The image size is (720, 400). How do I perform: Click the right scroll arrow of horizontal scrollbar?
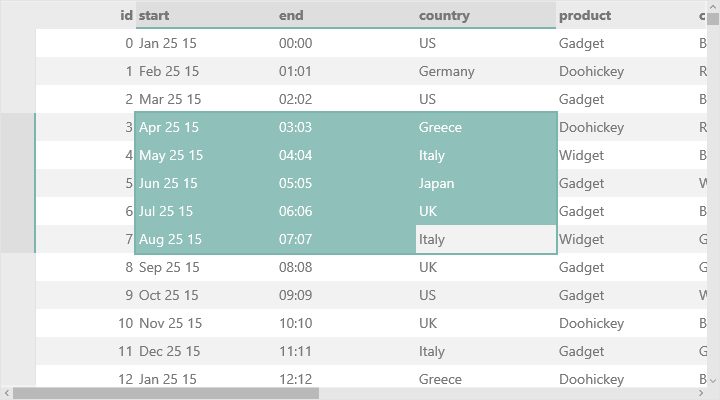click(713, 393)
